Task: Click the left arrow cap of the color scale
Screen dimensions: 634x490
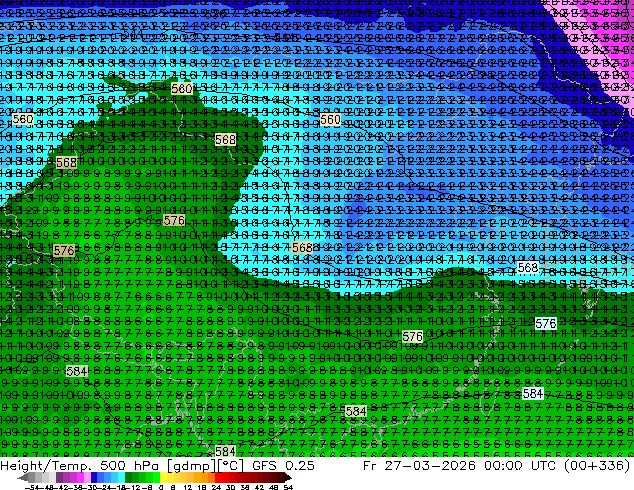Action: 22,478
